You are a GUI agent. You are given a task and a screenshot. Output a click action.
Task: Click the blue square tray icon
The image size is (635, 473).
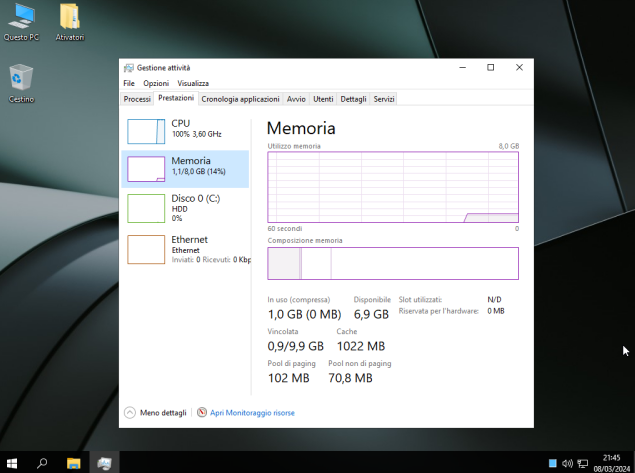(552, 463)
